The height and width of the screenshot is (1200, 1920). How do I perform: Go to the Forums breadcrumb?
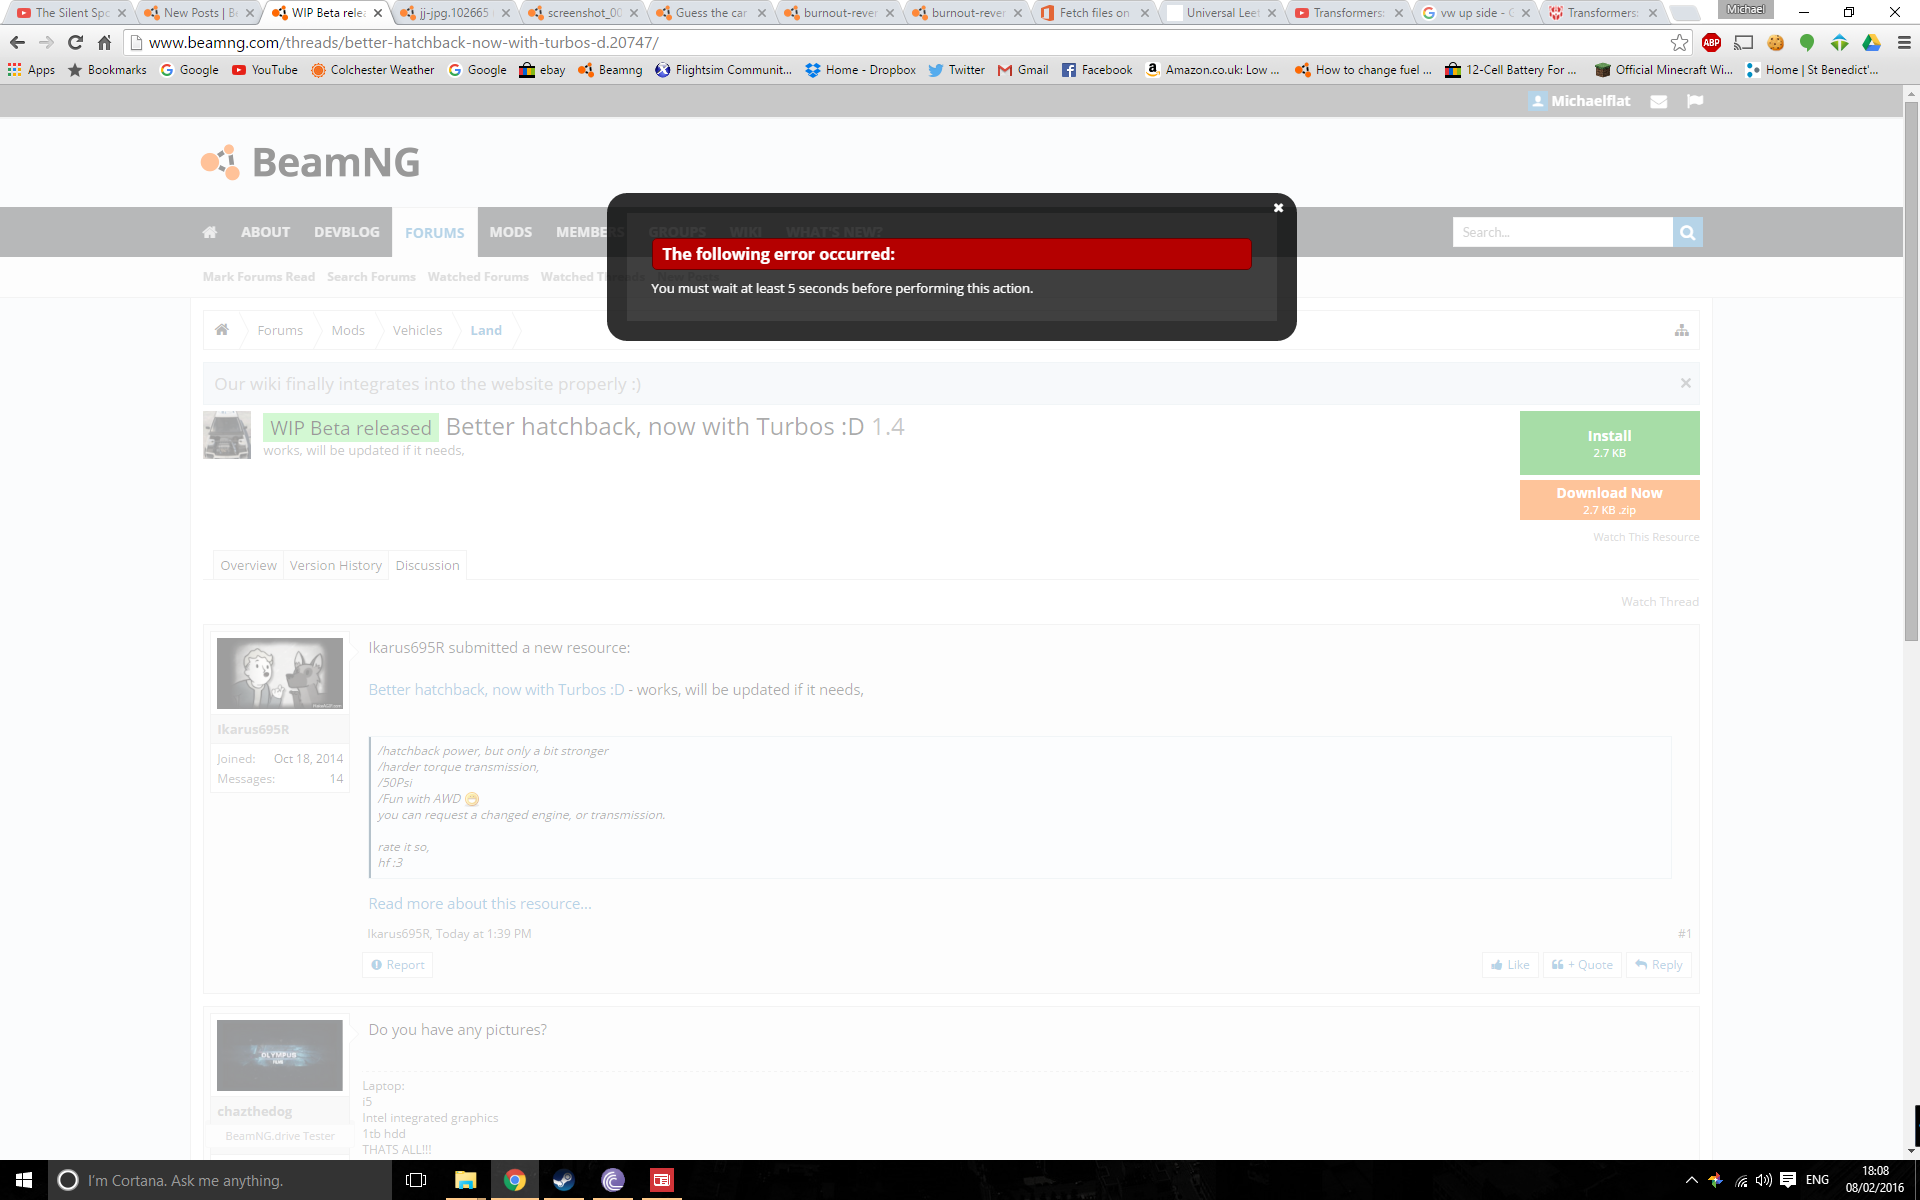(x=280, y=330)
